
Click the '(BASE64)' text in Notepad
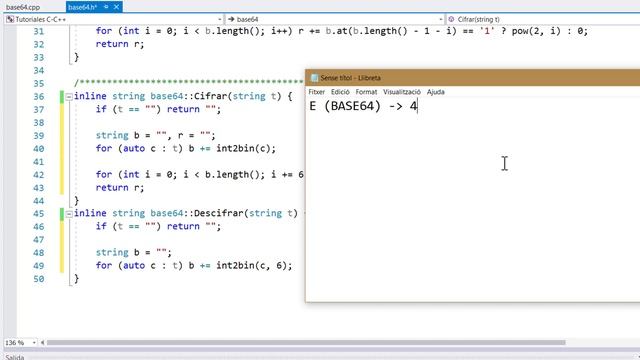[x=352, y=107]
